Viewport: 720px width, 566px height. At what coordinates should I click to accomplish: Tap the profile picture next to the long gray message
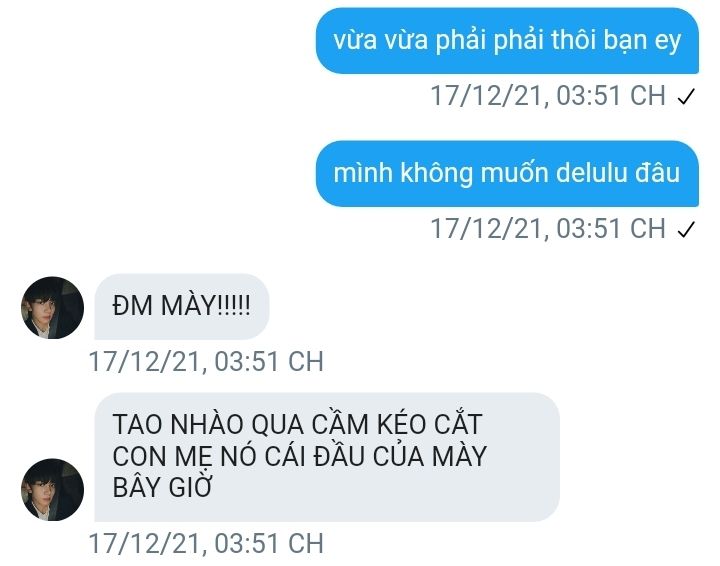pyautogui.click(x=52, y=489)
